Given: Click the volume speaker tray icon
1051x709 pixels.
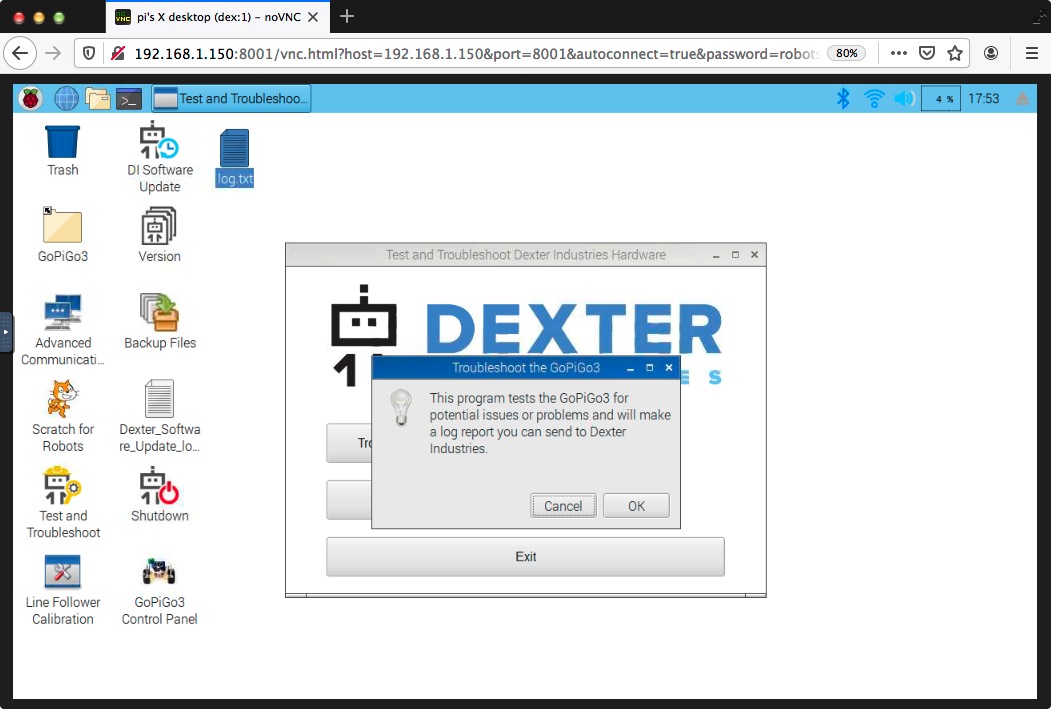Looking at the screenshot, I should tap(904, 98).
